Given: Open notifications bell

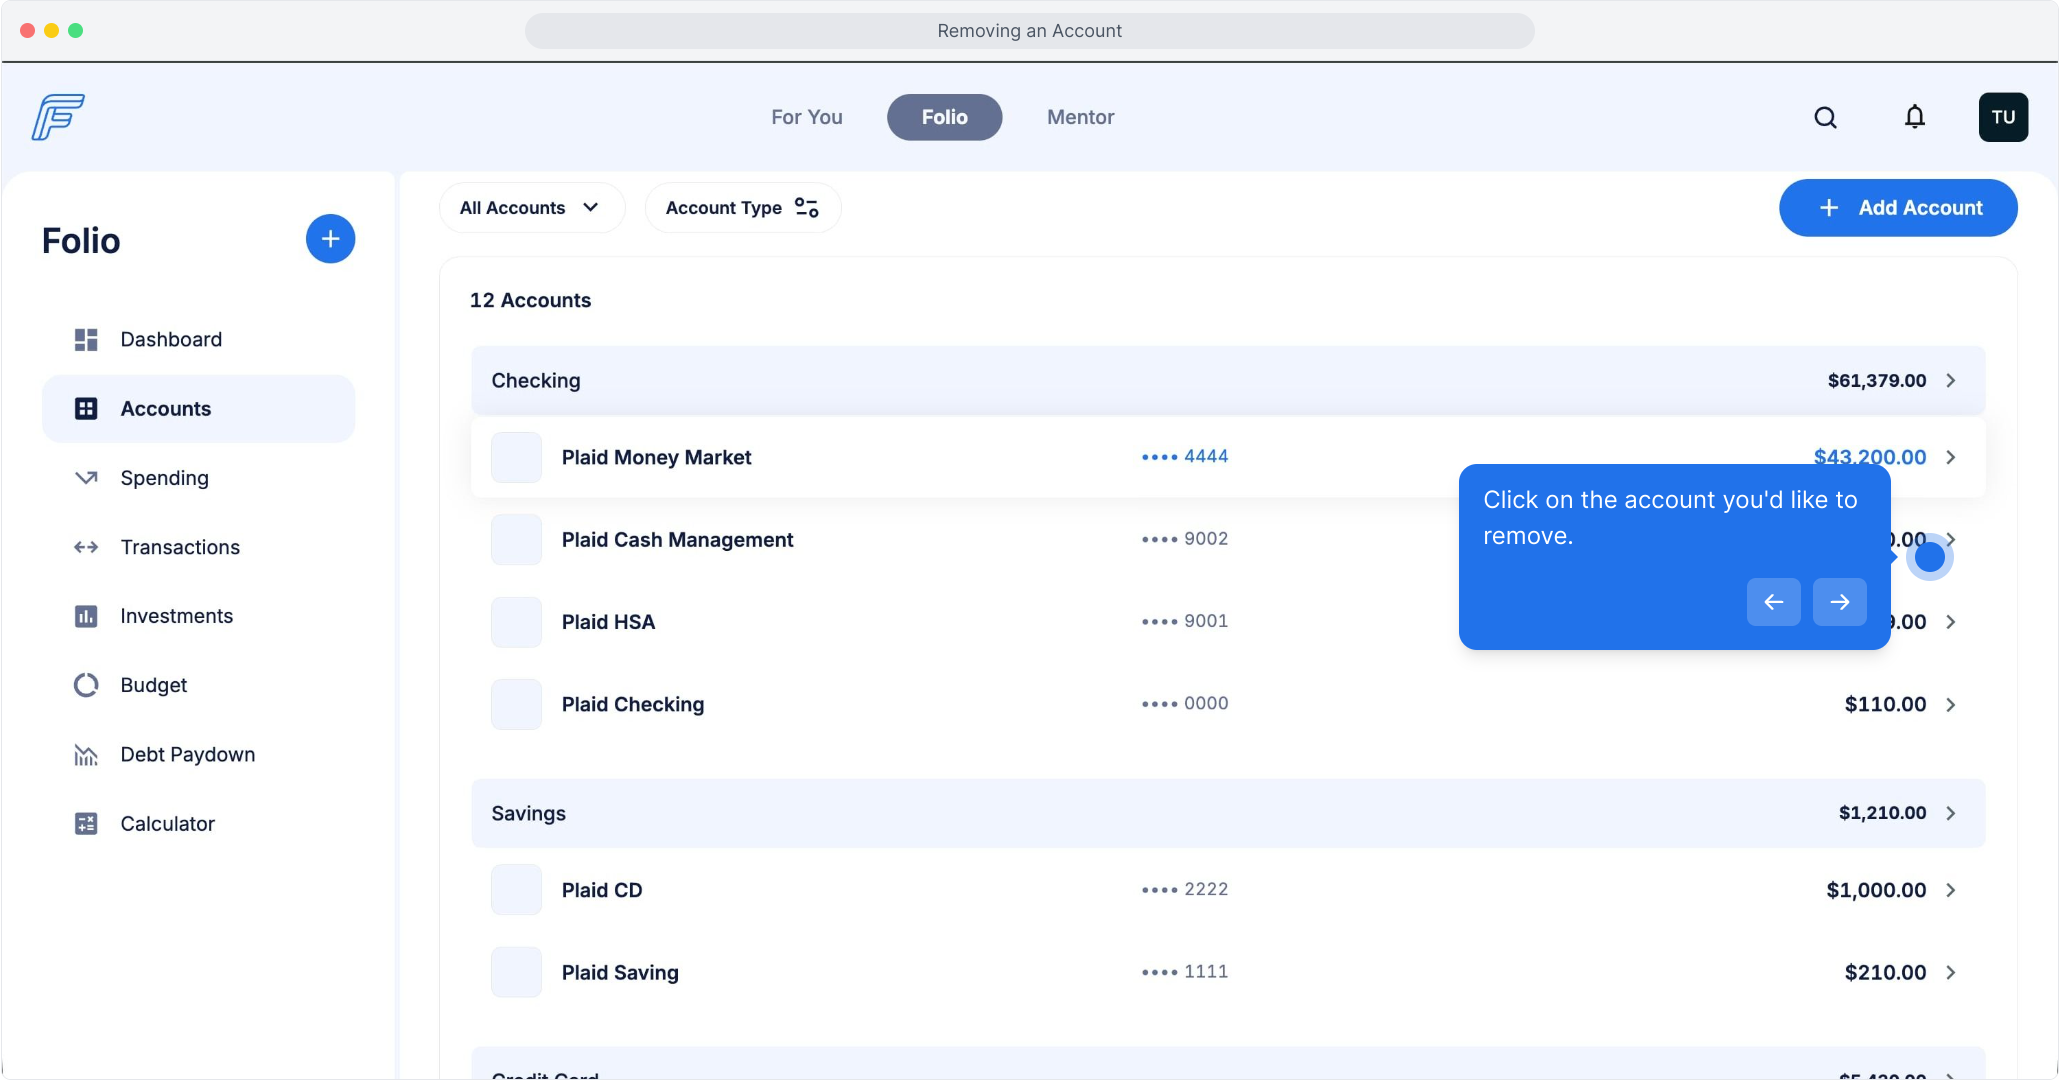Looking at the screenshot, I should tap(1914, 118).
